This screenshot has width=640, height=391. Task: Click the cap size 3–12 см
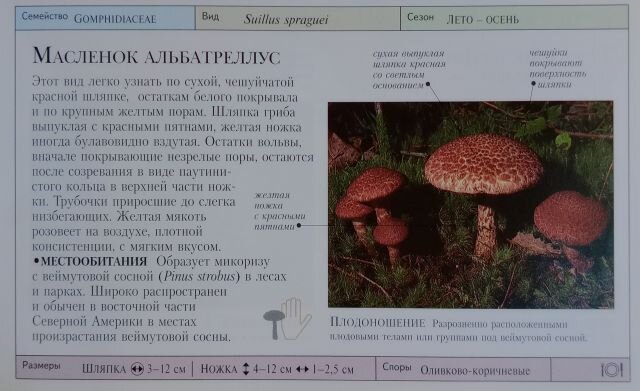(x=166, y=369)
